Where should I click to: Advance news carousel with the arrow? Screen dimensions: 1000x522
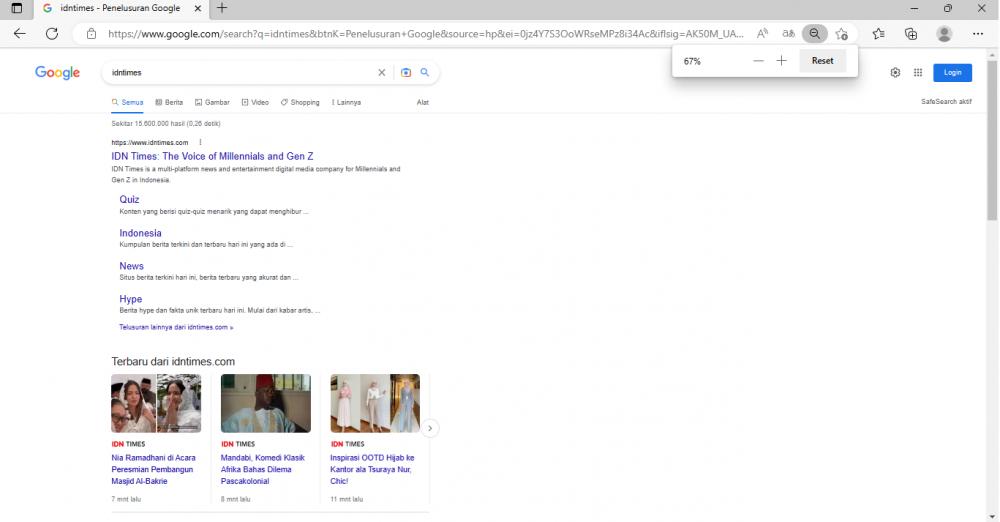pyautogui.click(x=430, y=428)
